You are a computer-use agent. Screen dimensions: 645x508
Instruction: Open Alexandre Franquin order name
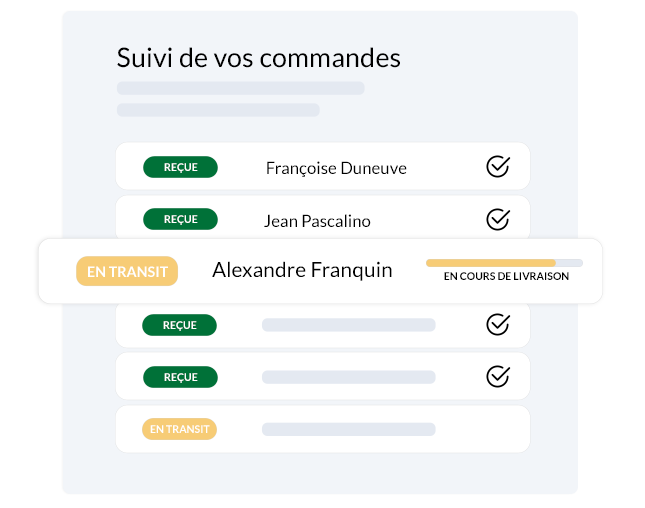click(302, 270)
